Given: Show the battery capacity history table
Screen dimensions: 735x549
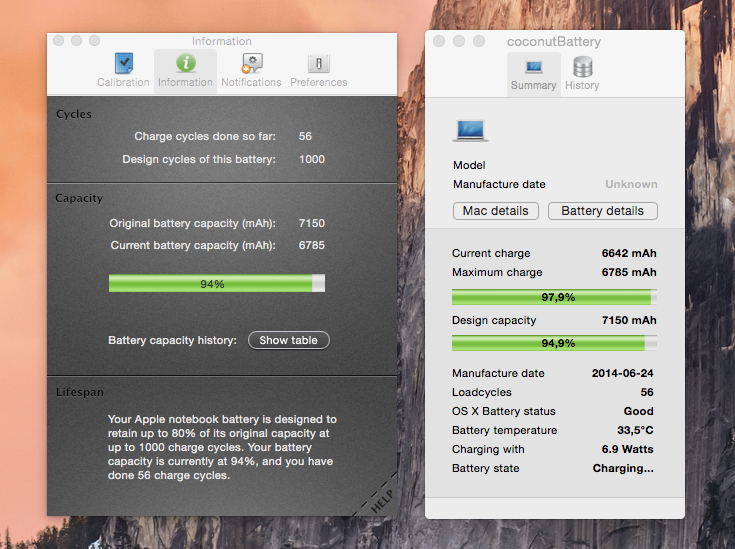Looking at the screenshot, I should (289, 340).
